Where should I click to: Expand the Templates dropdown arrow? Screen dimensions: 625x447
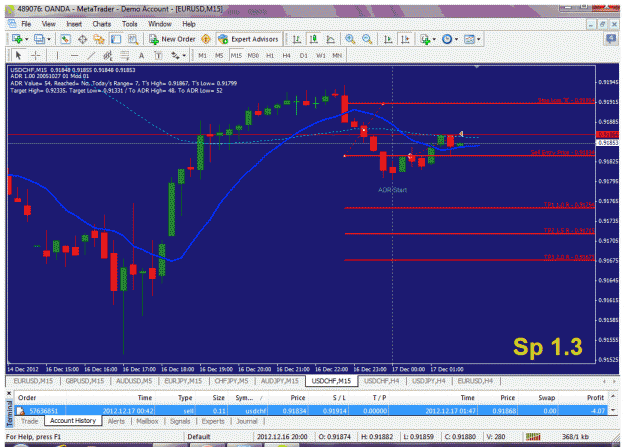click(479, 39)
